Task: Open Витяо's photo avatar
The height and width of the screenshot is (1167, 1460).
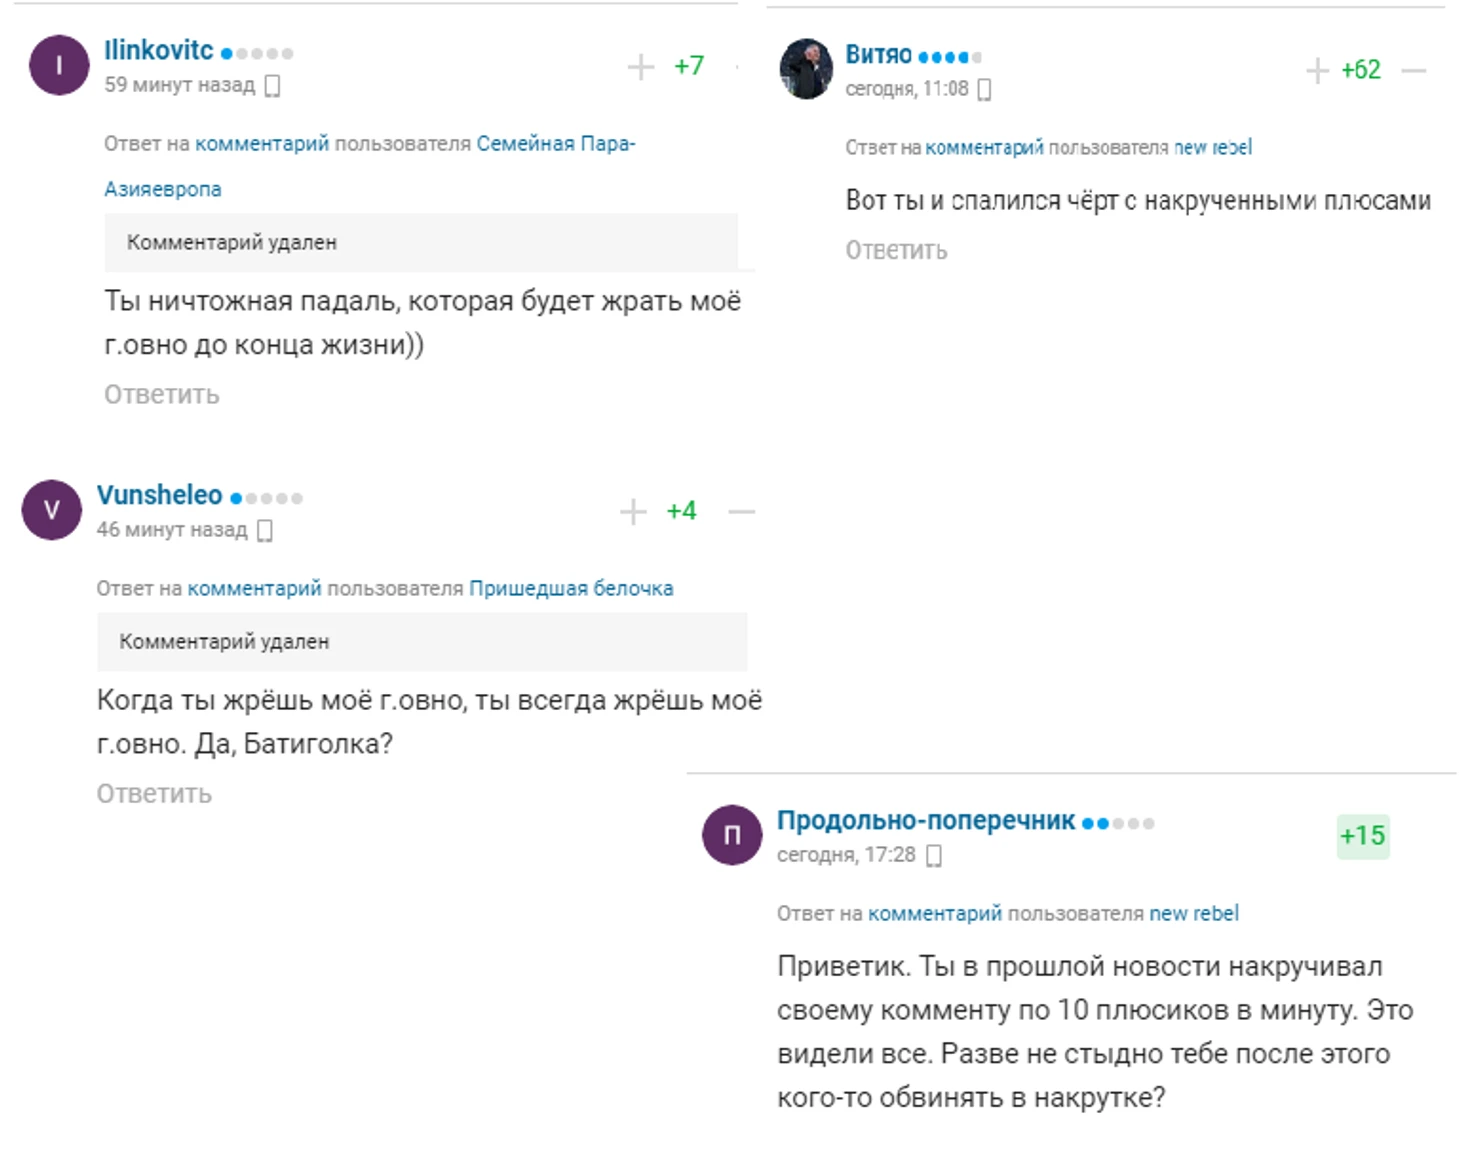Action: (806, 69)
